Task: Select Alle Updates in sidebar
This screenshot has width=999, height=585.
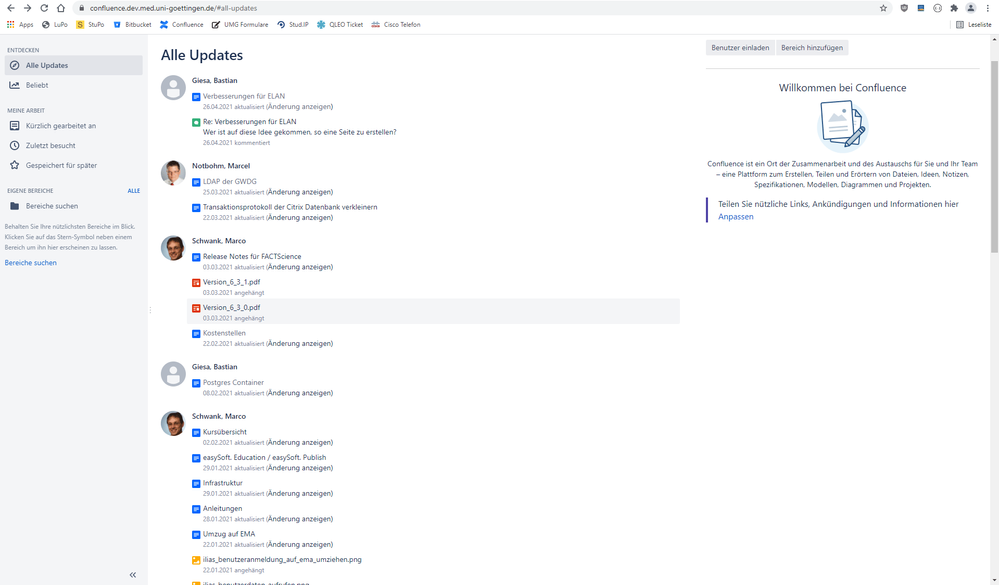Action: coord(73,65)
